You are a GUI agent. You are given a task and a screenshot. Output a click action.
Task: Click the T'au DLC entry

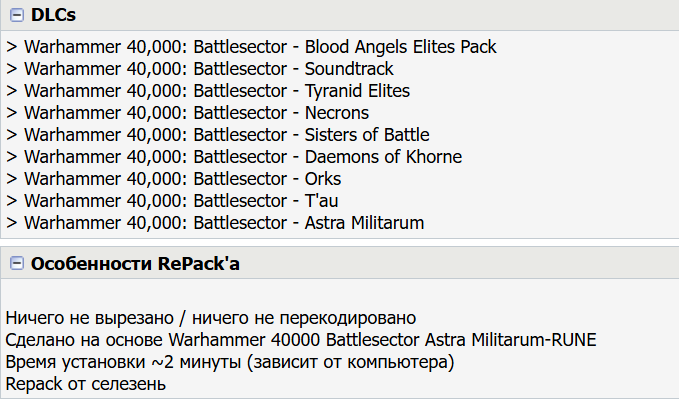172,201
